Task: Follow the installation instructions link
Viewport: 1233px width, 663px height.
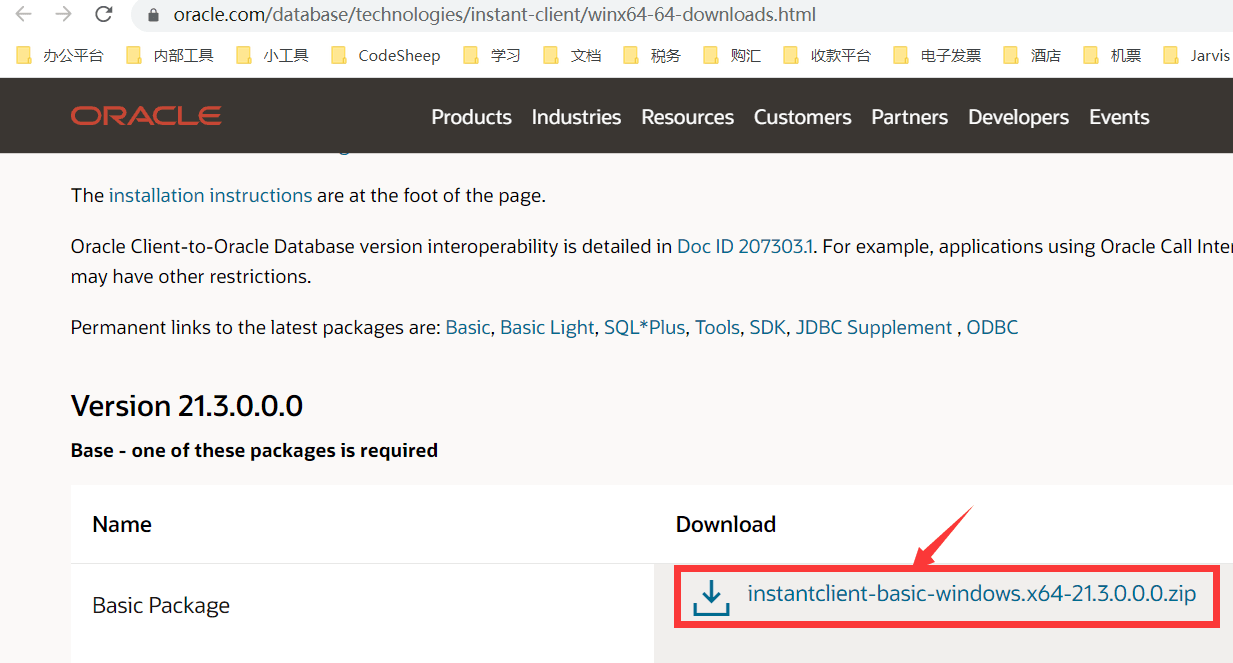Action: coord(210,195)
